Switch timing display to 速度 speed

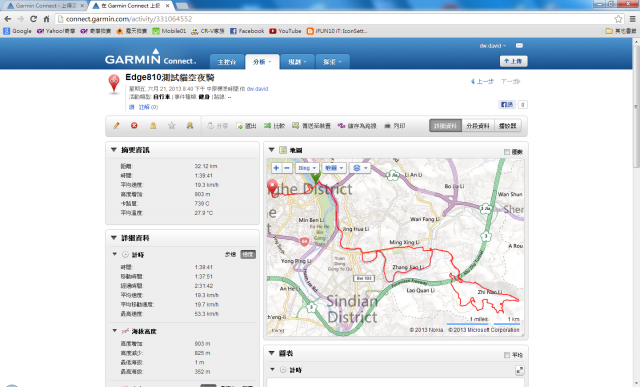(x=248, y=254)
